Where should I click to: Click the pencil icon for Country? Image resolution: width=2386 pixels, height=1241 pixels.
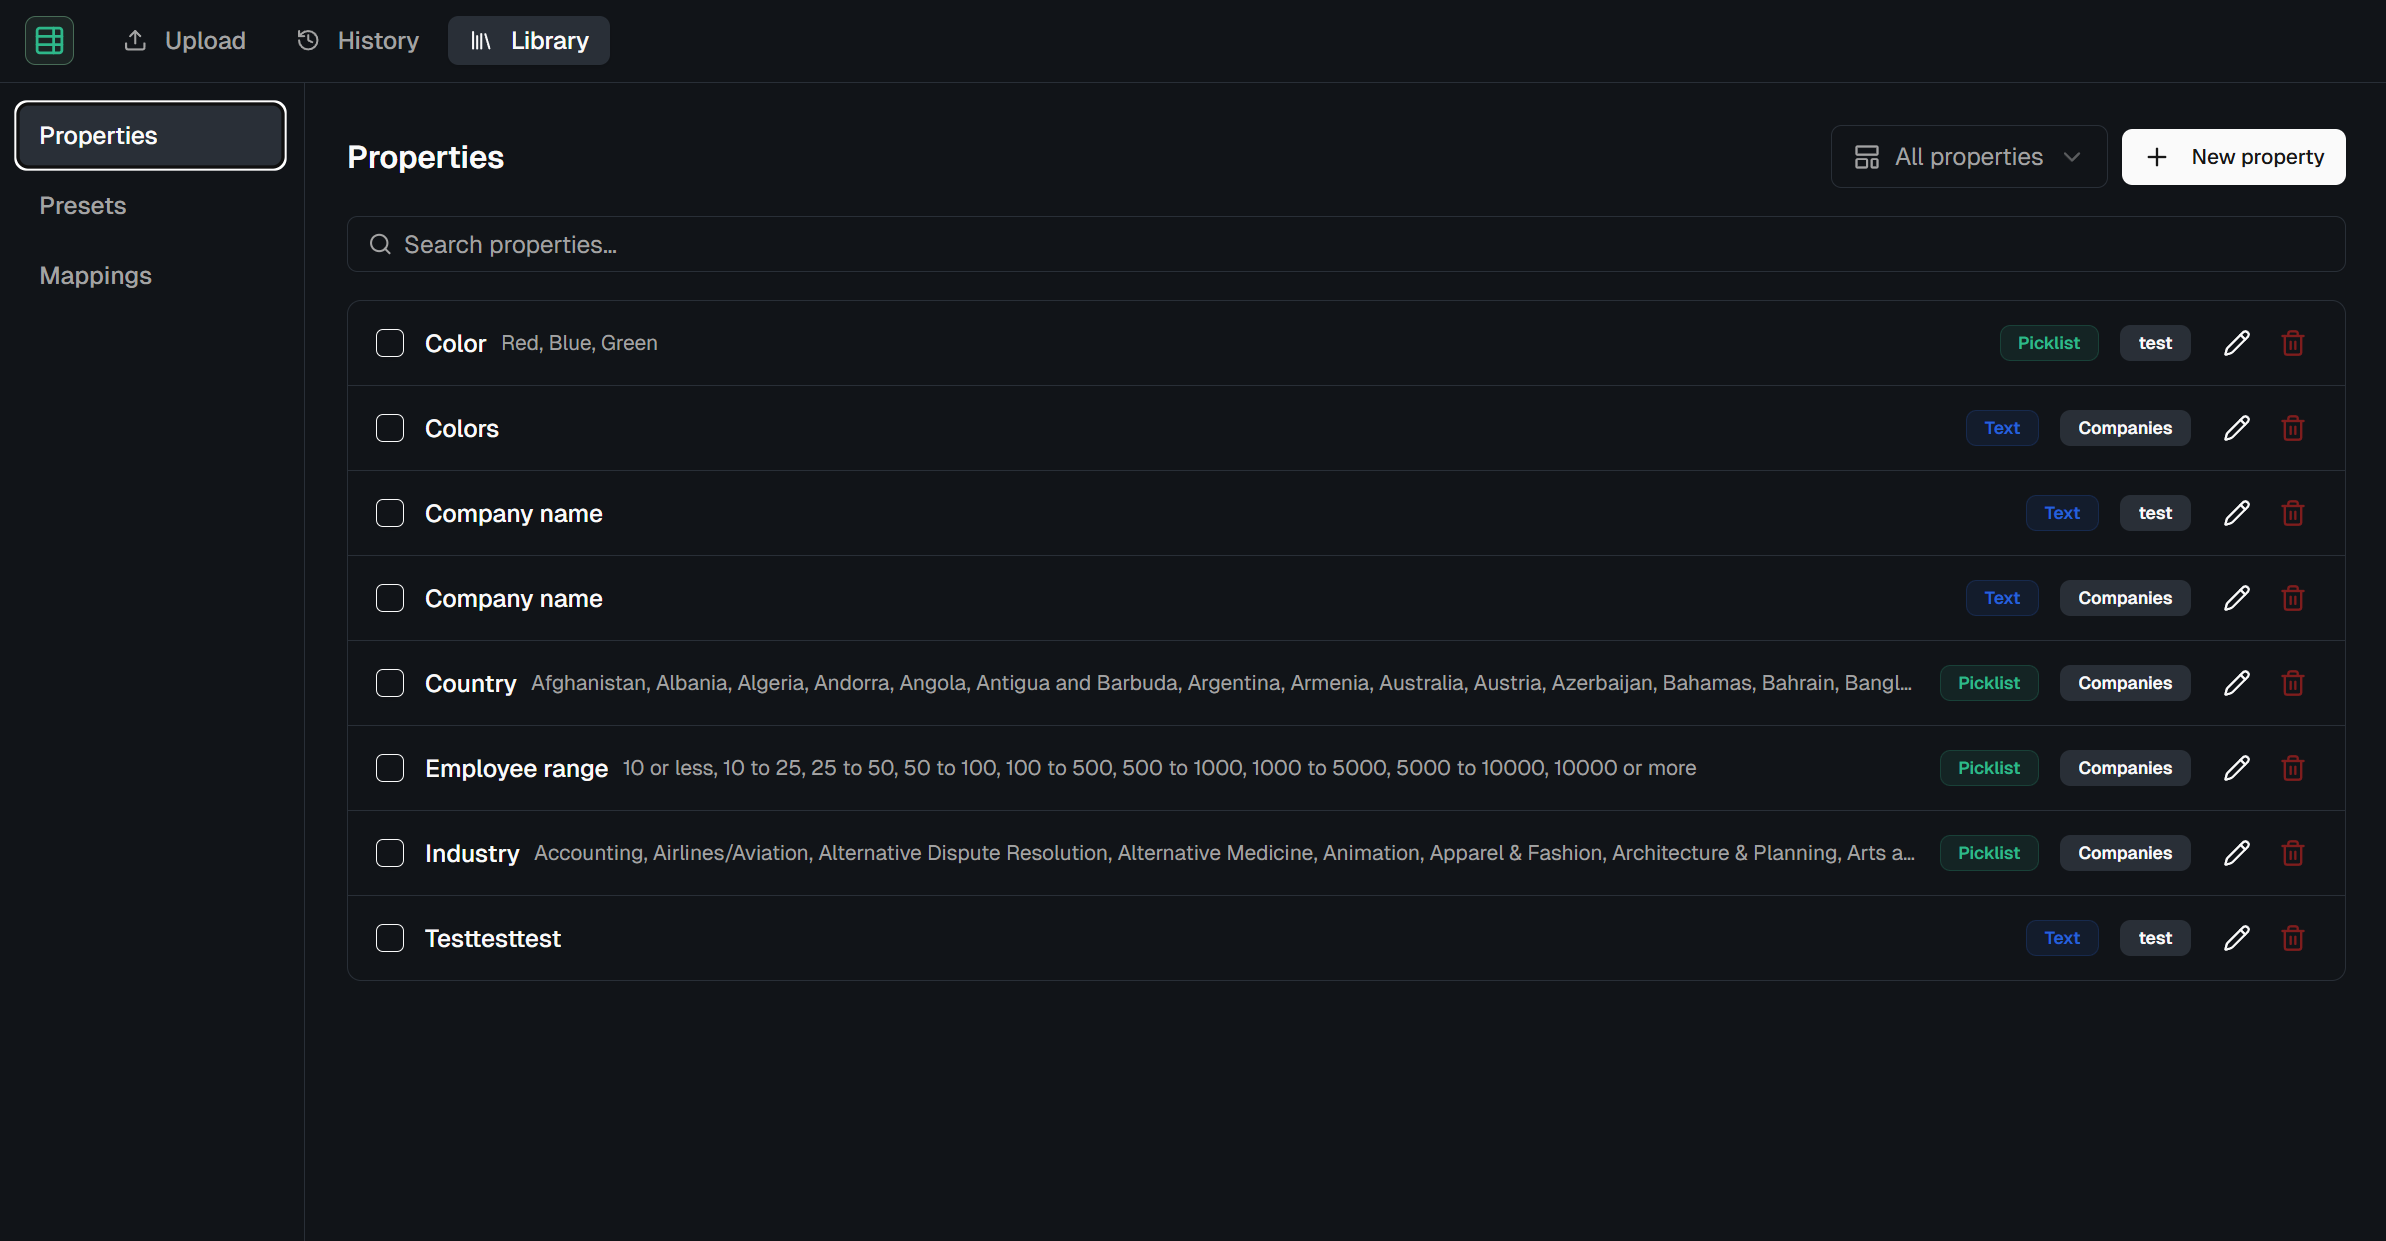click(x=2237, y=683)
